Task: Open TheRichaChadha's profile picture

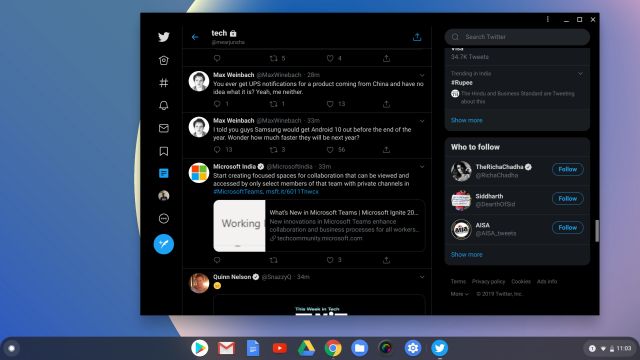Action: pyautogui.click(x=461, y=171)
